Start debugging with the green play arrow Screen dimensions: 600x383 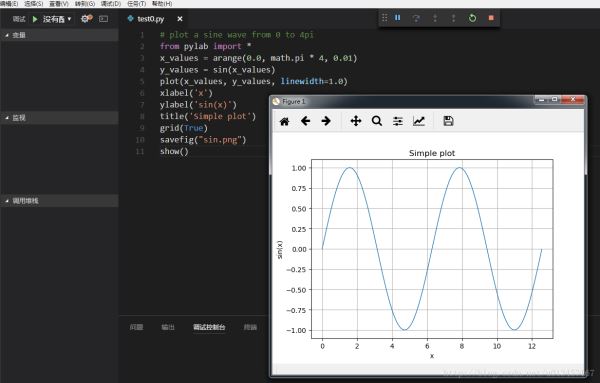pos(35,19)
